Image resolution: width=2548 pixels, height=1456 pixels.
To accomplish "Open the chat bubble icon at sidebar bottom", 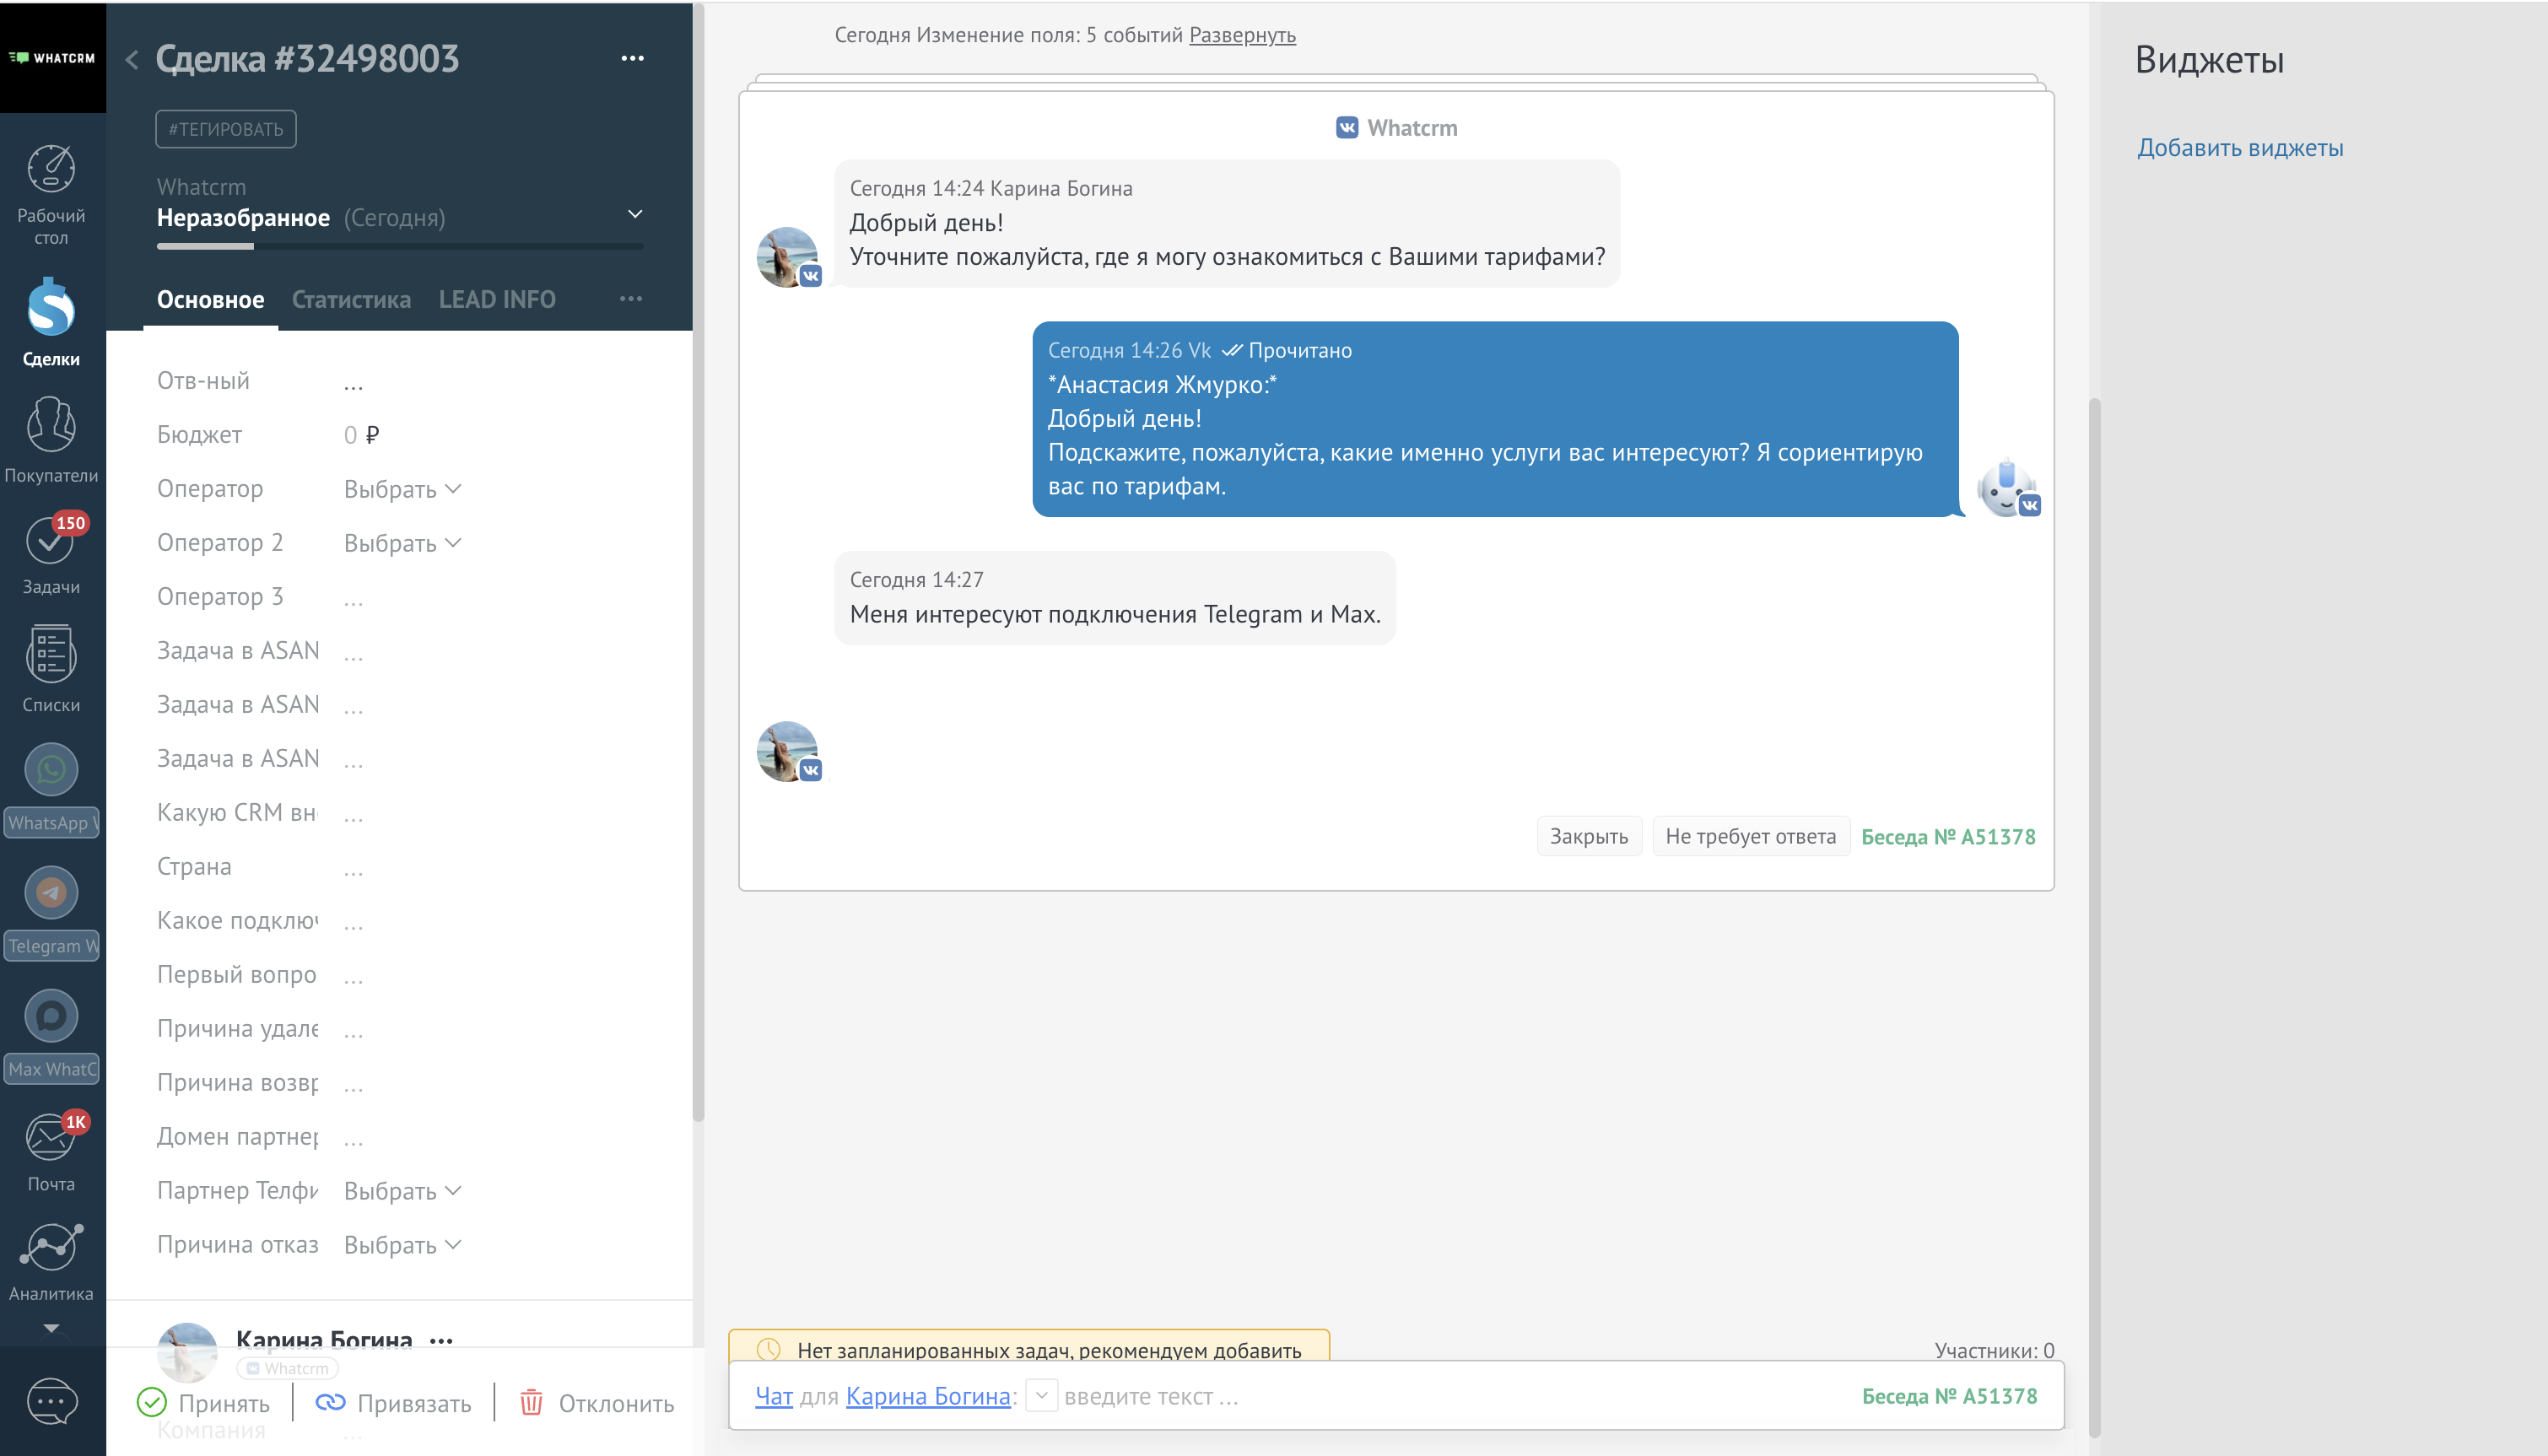I will 51,1401.
